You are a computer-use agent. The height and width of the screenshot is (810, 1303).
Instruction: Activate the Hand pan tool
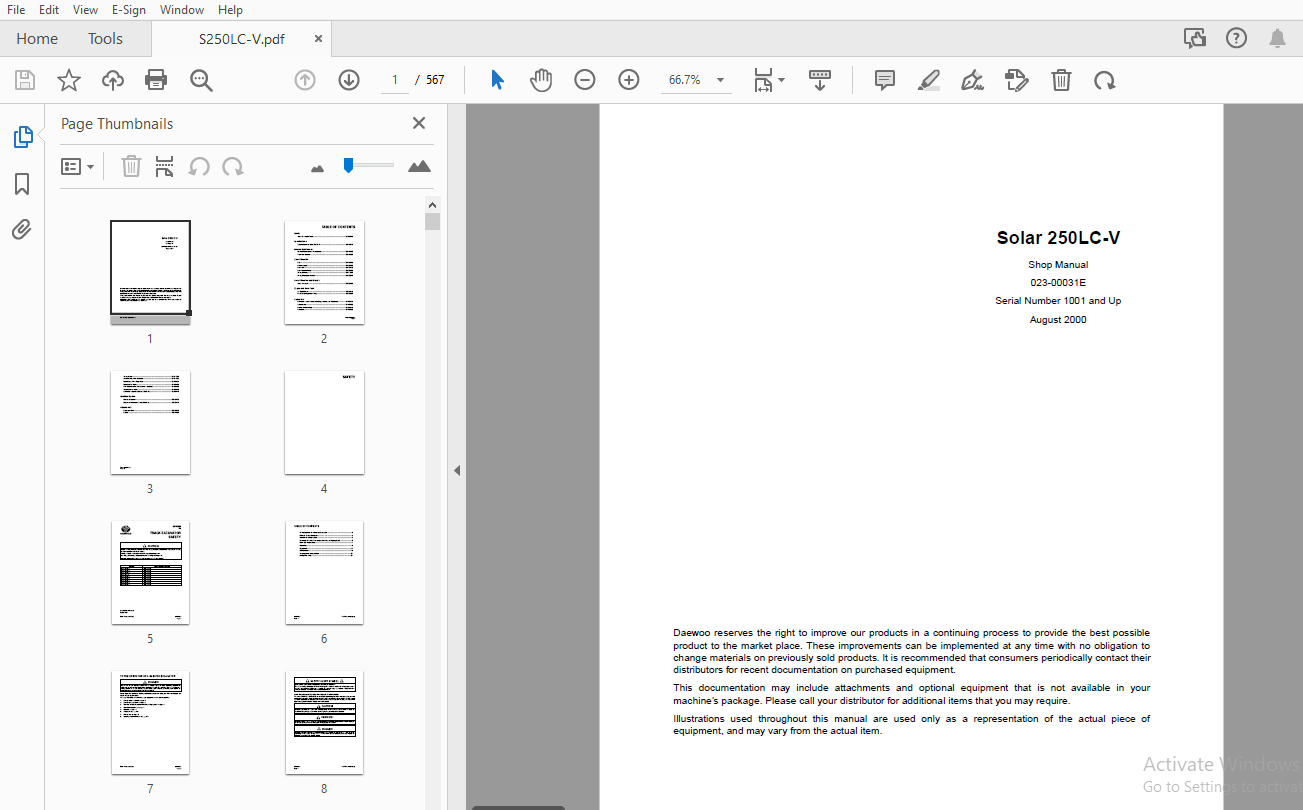[541, 80]
